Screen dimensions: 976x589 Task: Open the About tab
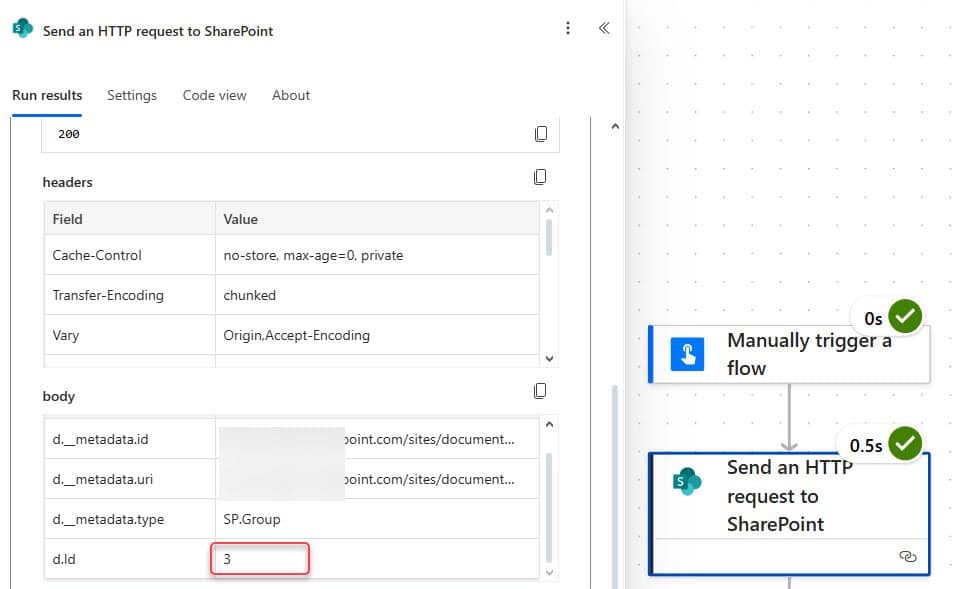point(291,95)
